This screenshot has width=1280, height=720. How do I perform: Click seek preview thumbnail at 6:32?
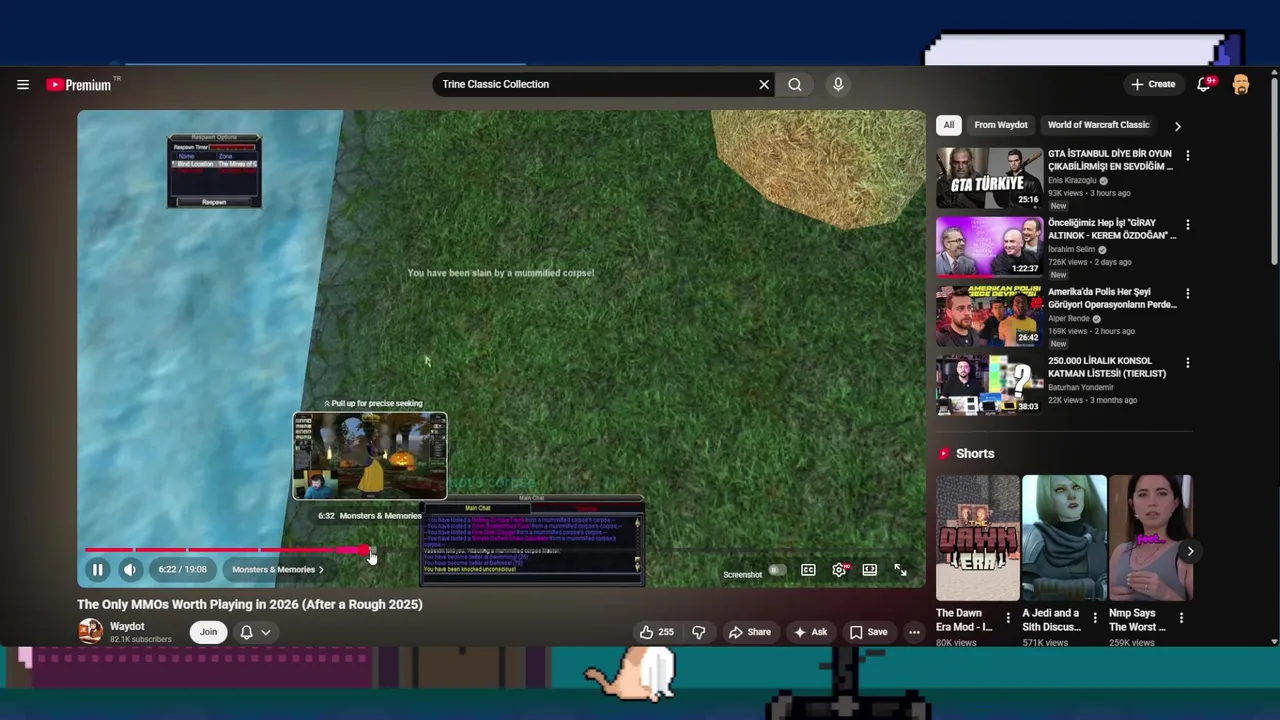click(x=370, y=456)
